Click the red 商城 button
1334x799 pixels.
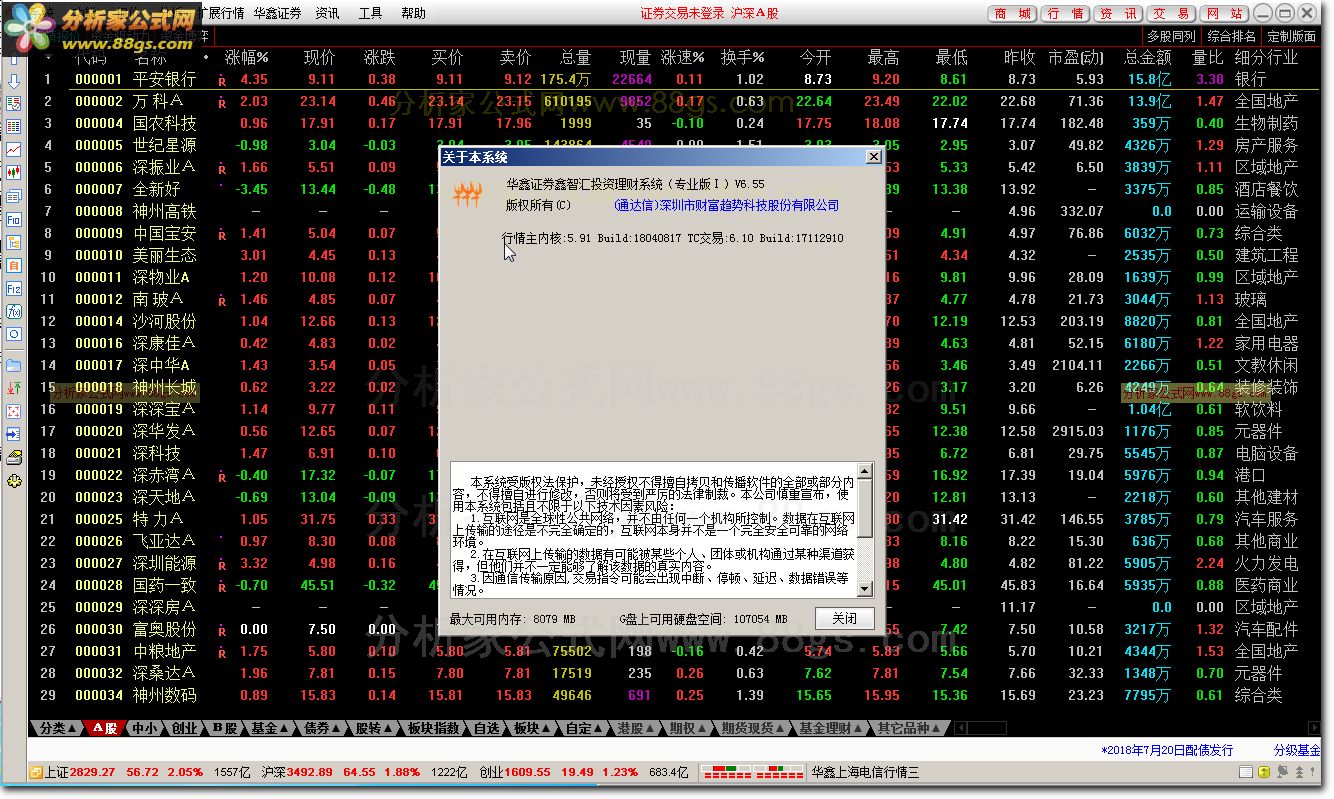[x=1011, y=14]
